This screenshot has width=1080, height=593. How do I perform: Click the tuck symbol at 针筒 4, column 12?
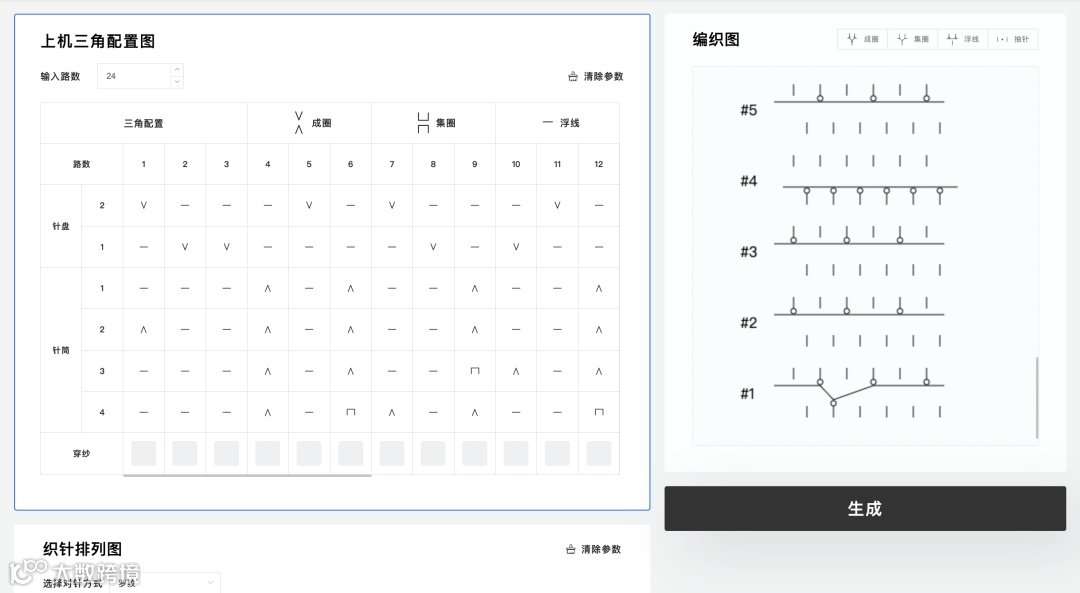(599, 412)
